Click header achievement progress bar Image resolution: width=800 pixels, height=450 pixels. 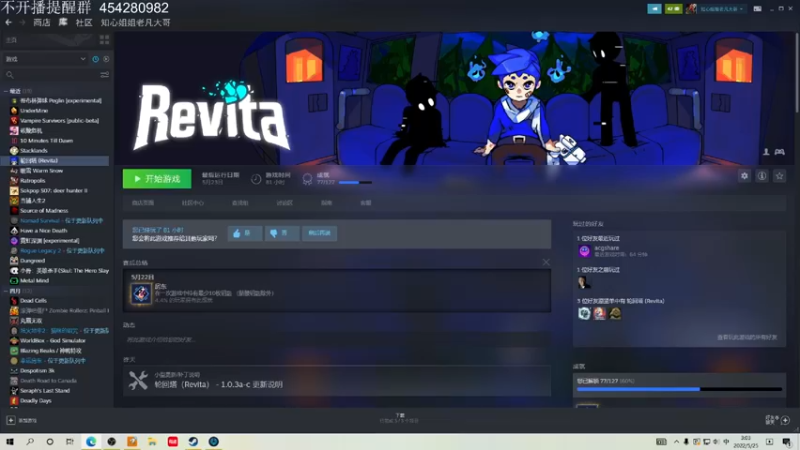pos(355,183)
